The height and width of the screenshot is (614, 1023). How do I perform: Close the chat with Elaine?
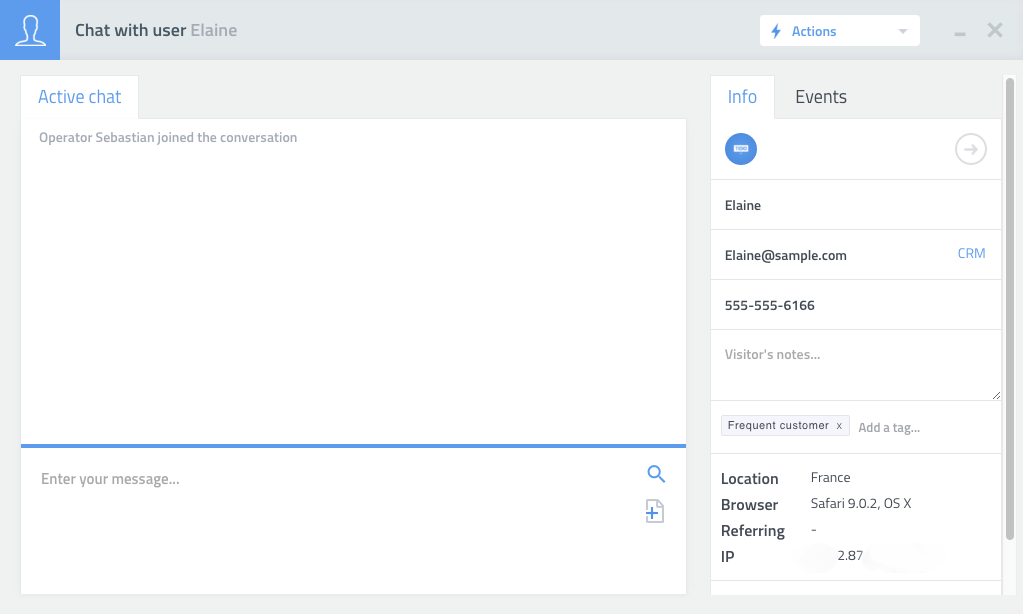pyautogui.click(x=995, y=30)
